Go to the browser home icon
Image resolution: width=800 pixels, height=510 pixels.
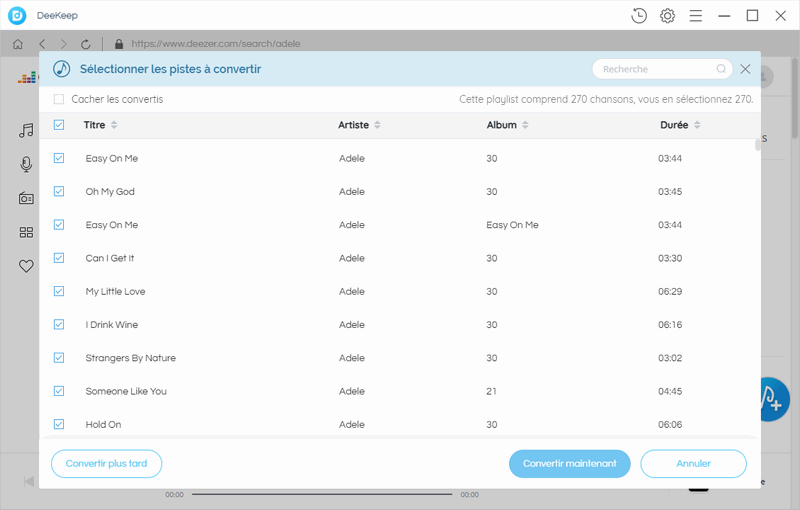(x=18, y=44)
